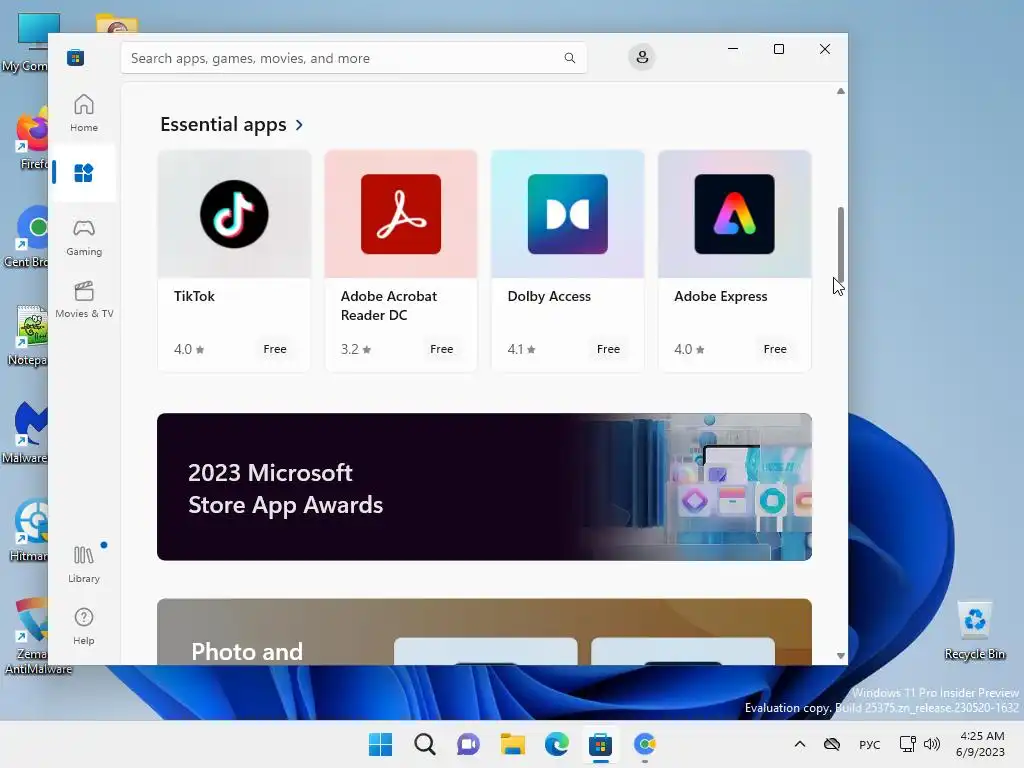Click the Adobe Express app icon
Viewport: 1024px width, 768px height.
(734, 214)
